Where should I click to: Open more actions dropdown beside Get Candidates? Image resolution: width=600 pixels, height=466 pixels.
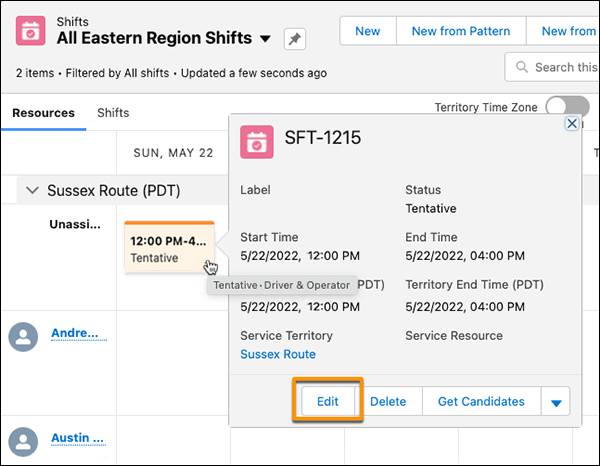point(555,402)
